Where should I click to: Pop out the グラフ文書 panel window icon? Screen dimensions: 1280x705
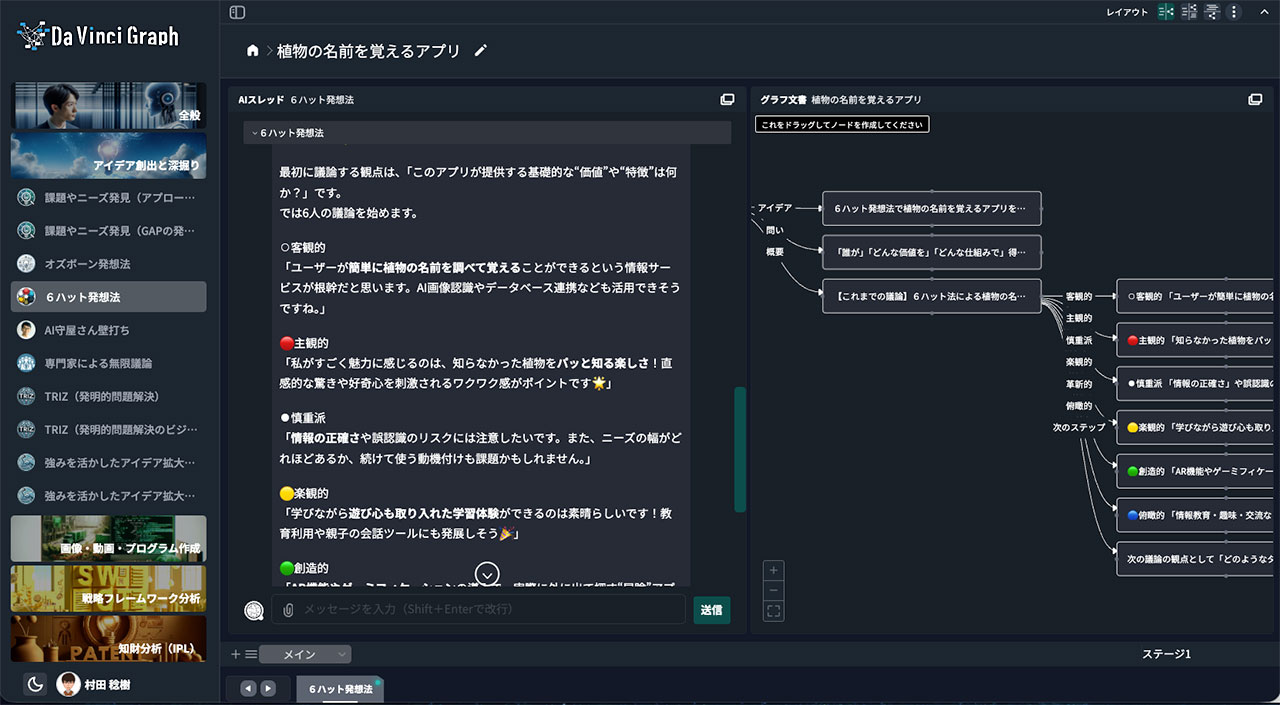point(1255,100)
